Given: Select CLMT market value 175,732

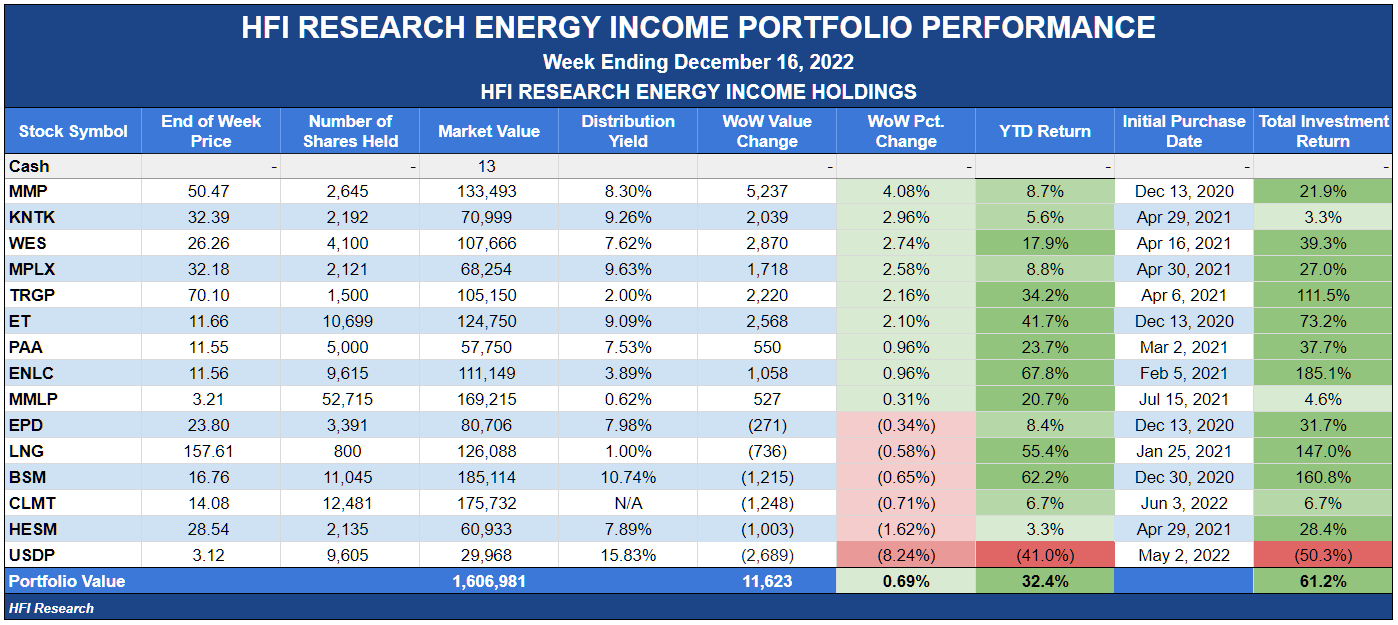Looking at the screenshot, I should 489,503.
